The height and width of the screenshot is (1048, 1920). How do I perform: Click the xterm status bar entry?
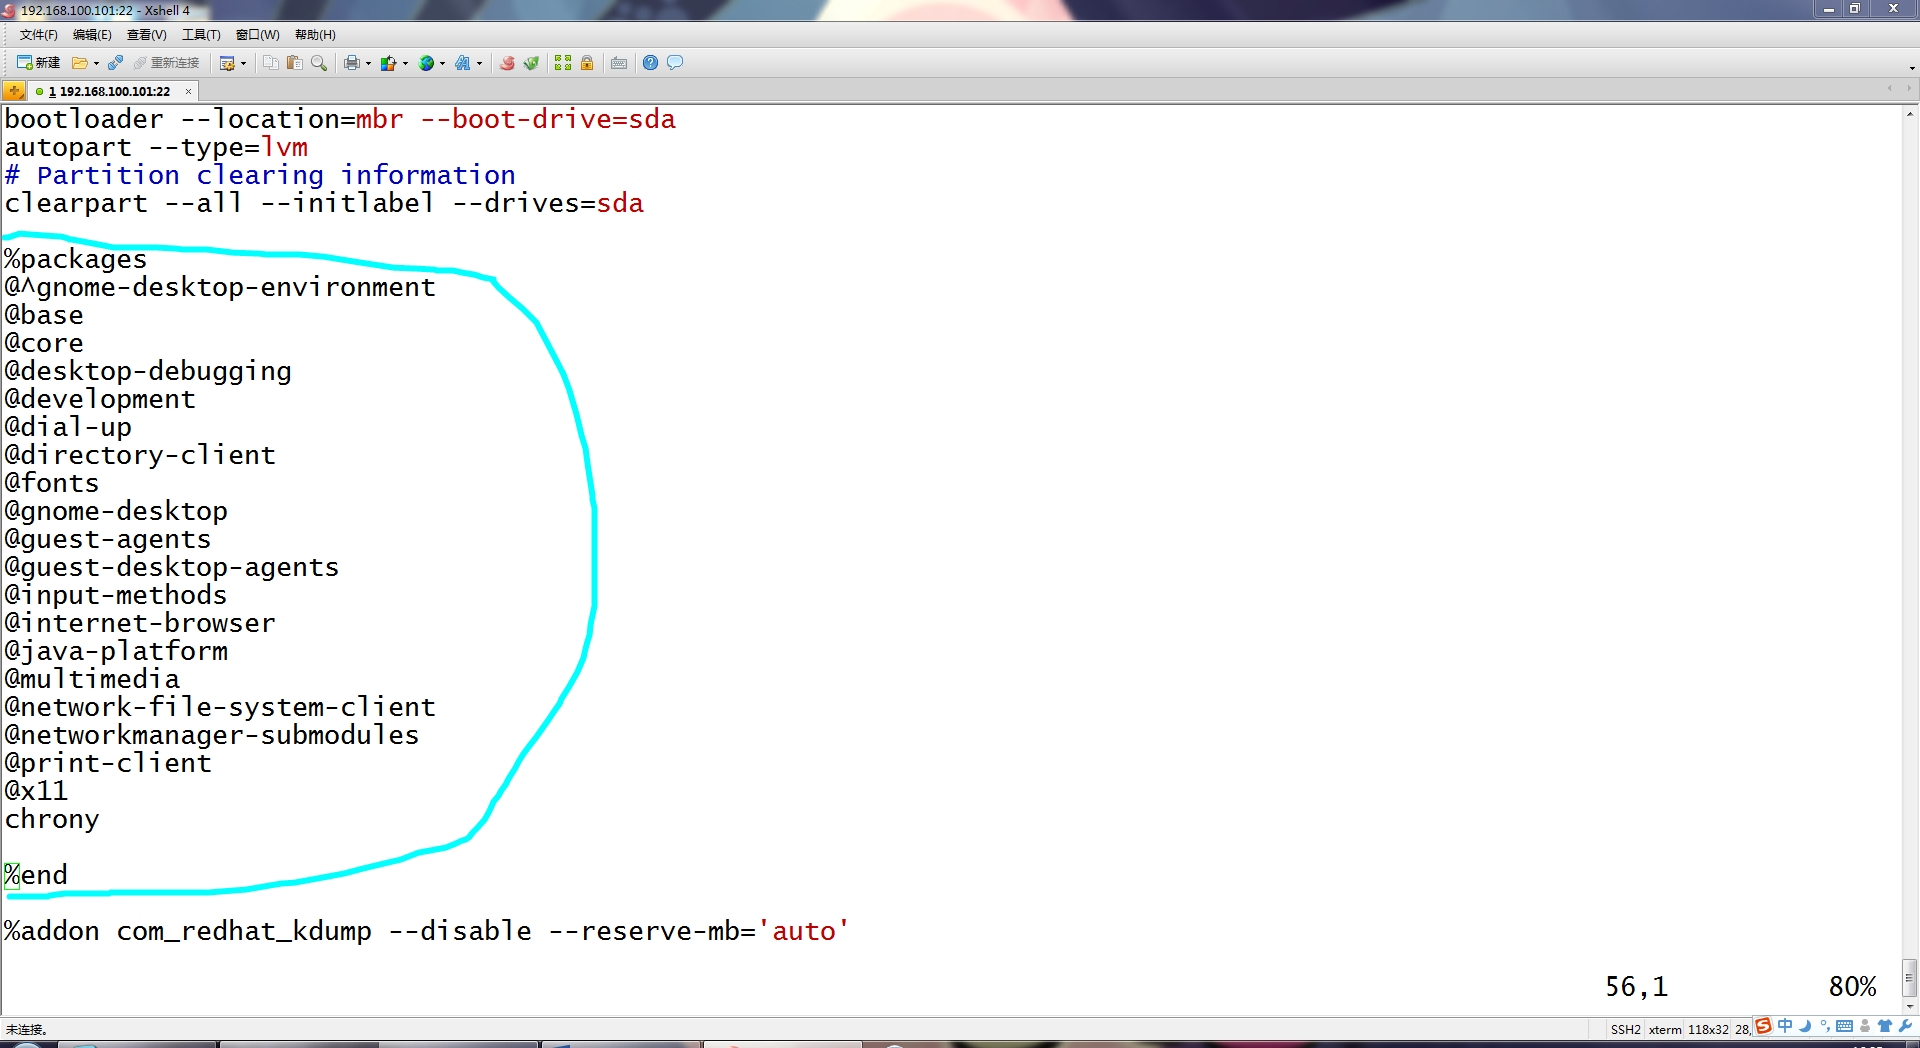pos(1665,1029)
